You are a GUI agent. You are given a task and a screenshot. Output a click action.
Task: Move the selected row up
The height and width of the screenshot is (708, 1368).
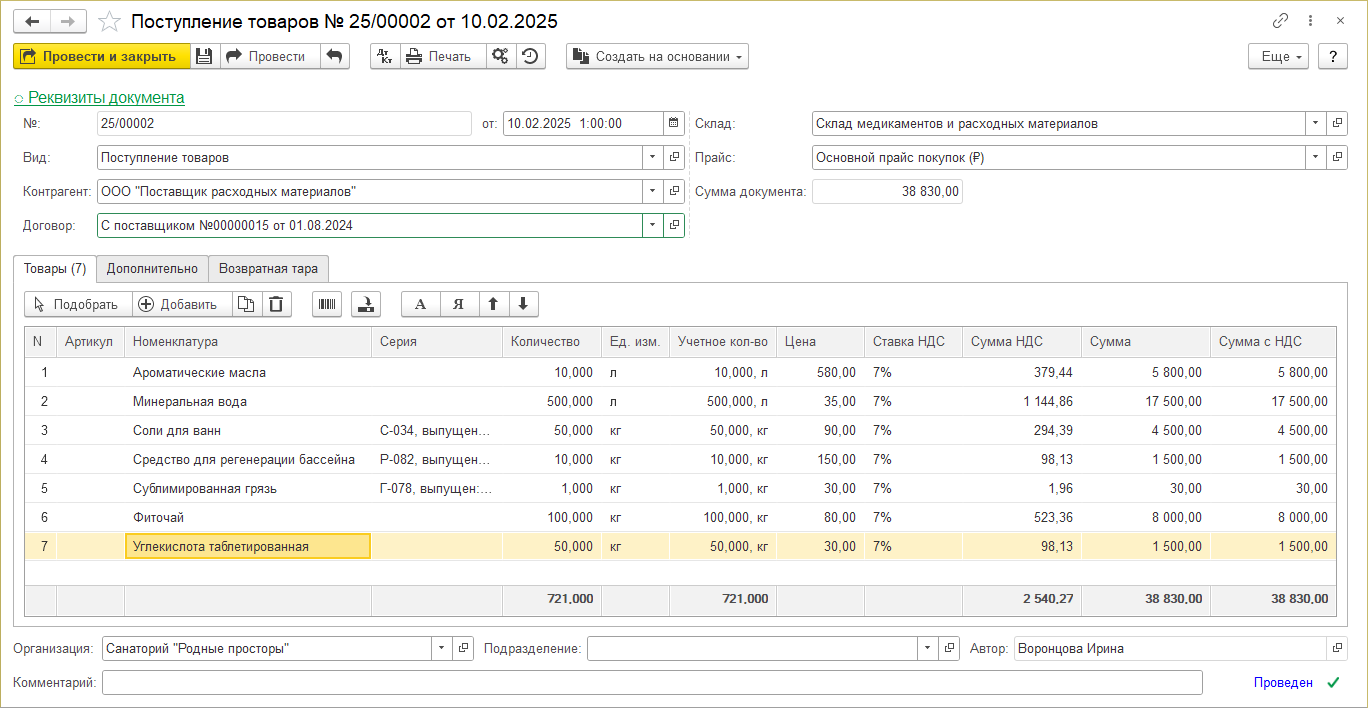493,305
